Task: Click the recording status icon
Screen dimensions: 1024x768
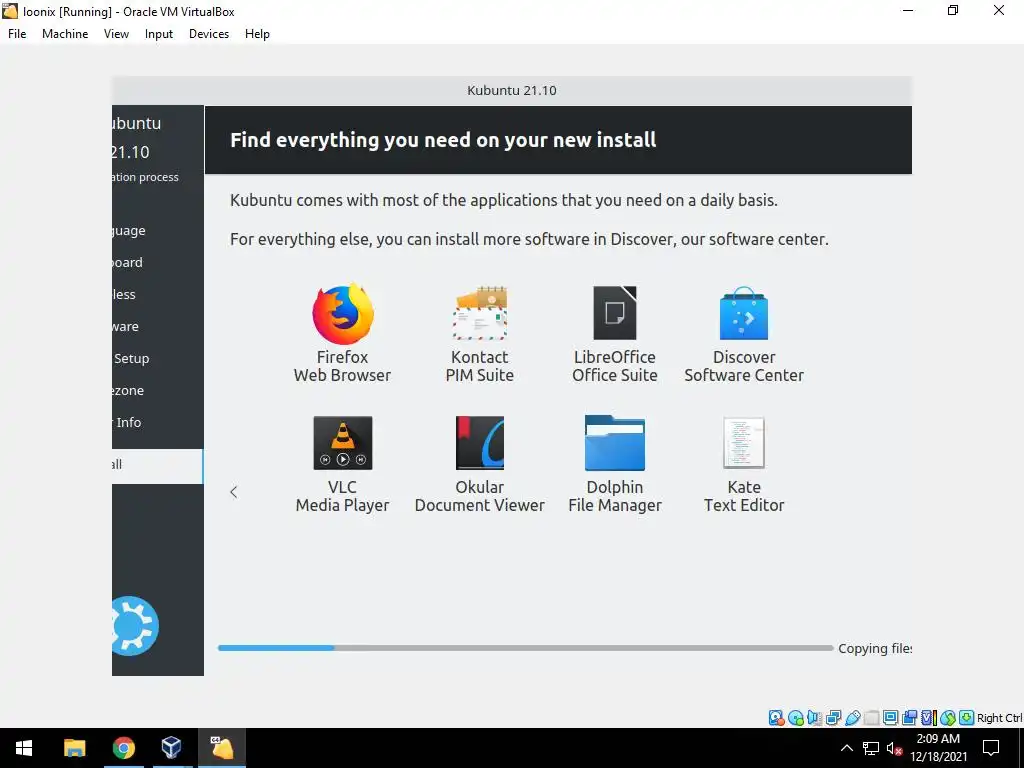Action: [x=909, y=718]
